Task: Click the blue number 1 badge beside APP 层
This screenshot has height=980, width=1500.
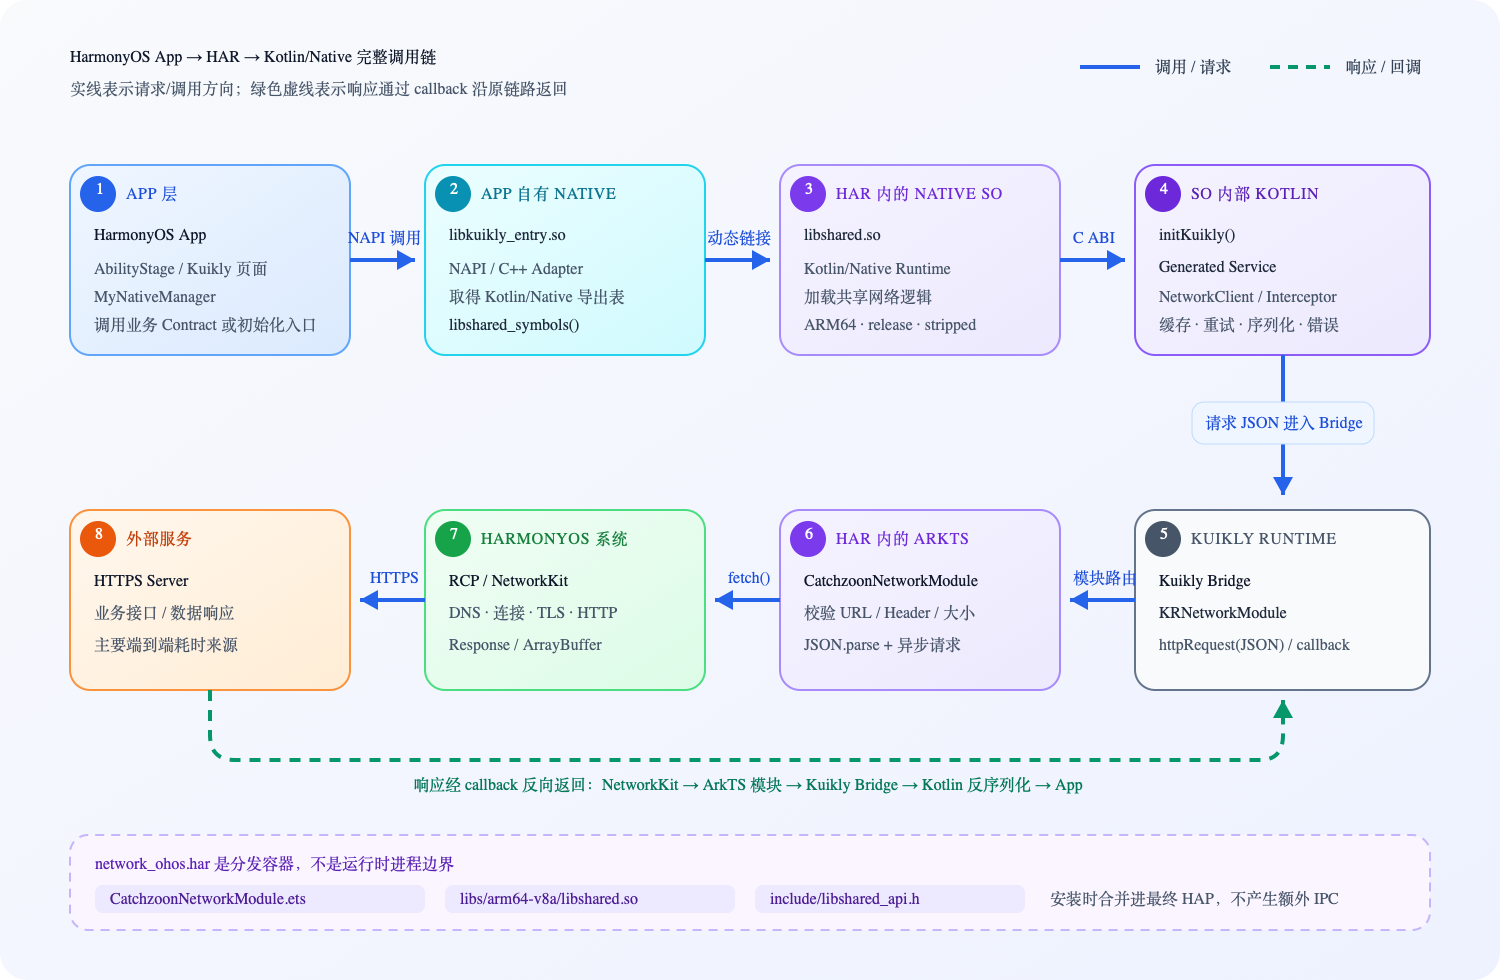Action: pos(98,194)
